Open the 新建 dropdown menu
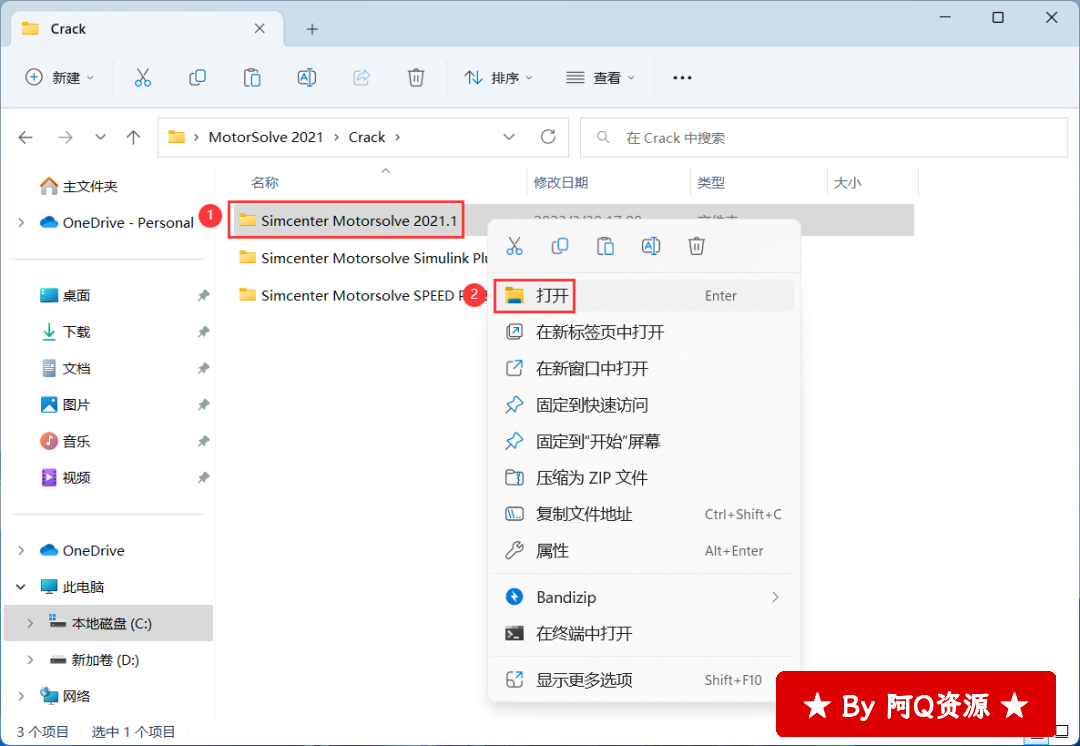This screenshot has height=746, width=1080. pos(60,78)
